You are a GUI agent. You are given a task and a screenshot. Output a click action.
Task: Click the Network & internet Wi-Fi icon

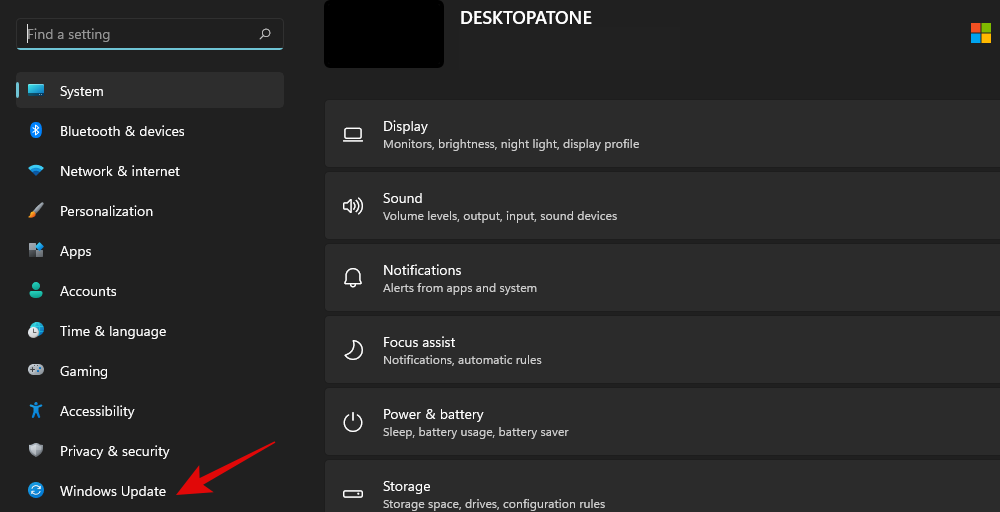(36, 171)
